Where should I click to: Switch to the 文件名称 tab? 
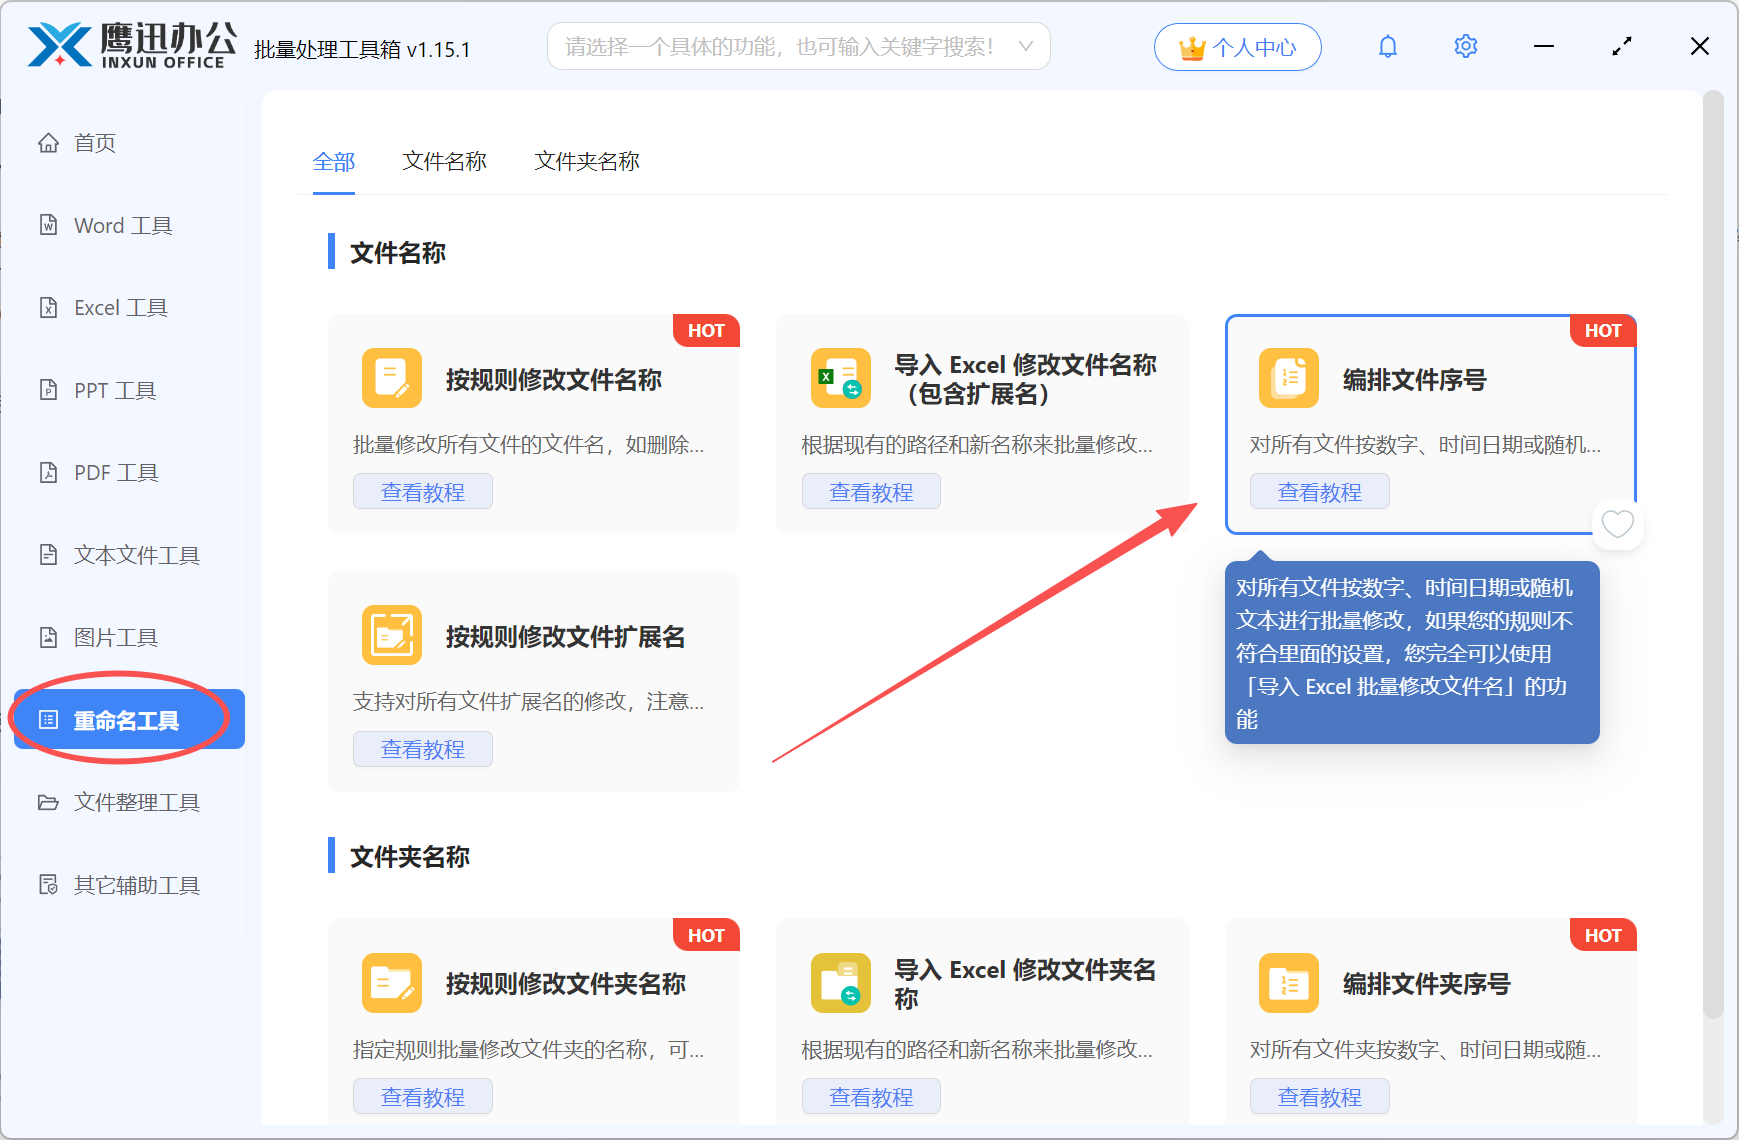pyautogui.click(x=444, y=161)
